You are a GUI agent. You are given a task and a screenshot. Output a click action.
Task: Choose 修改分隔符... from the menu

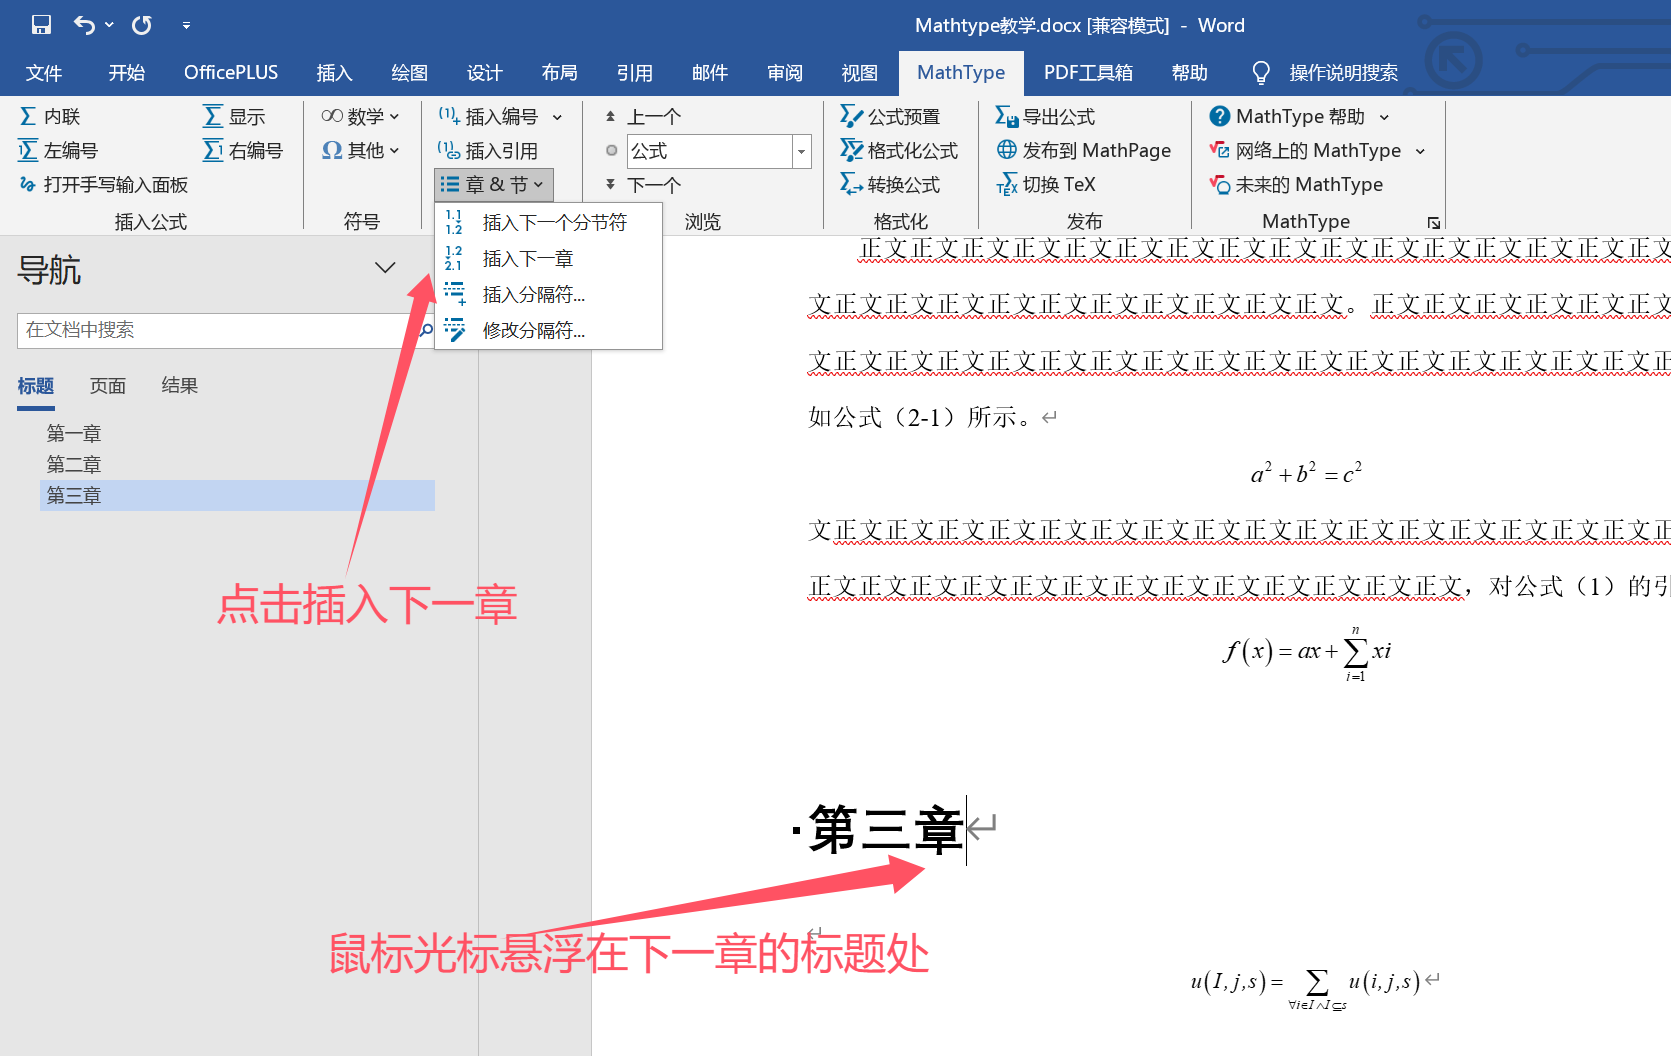[548, 331]
